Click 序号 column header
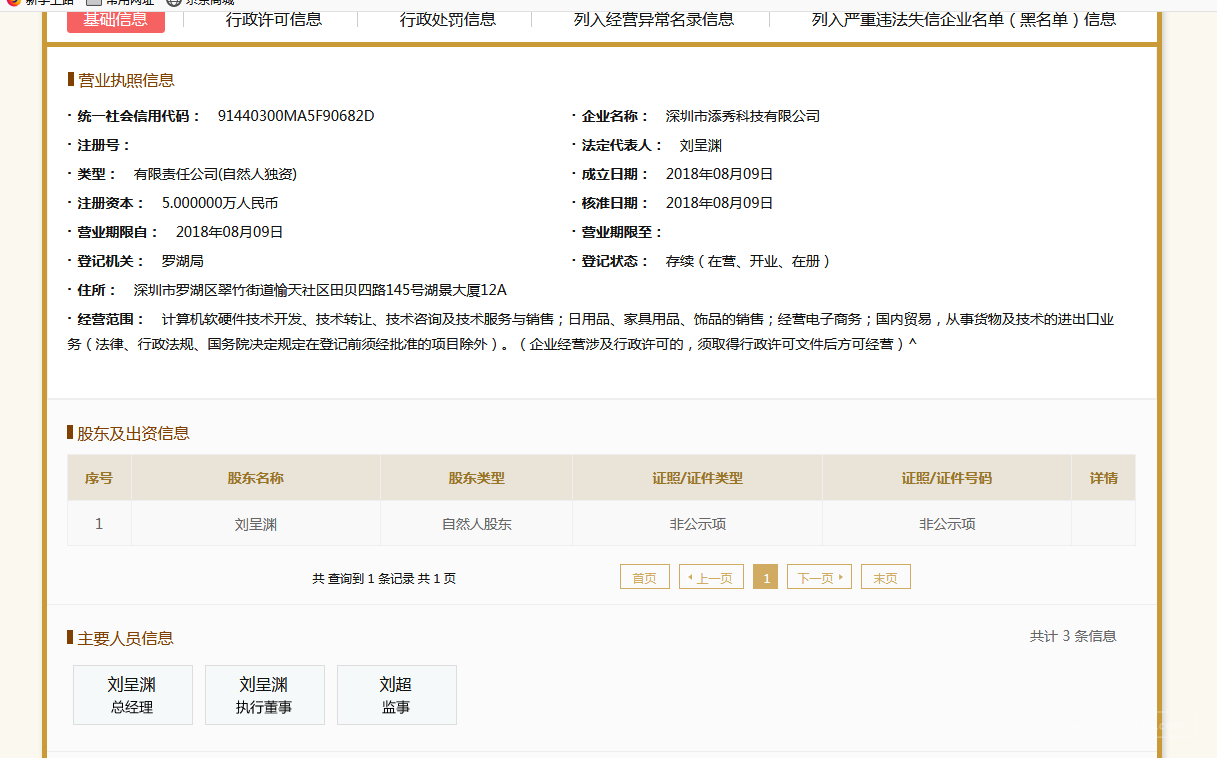Screen dimensions: 1217x758 [99, 478]
